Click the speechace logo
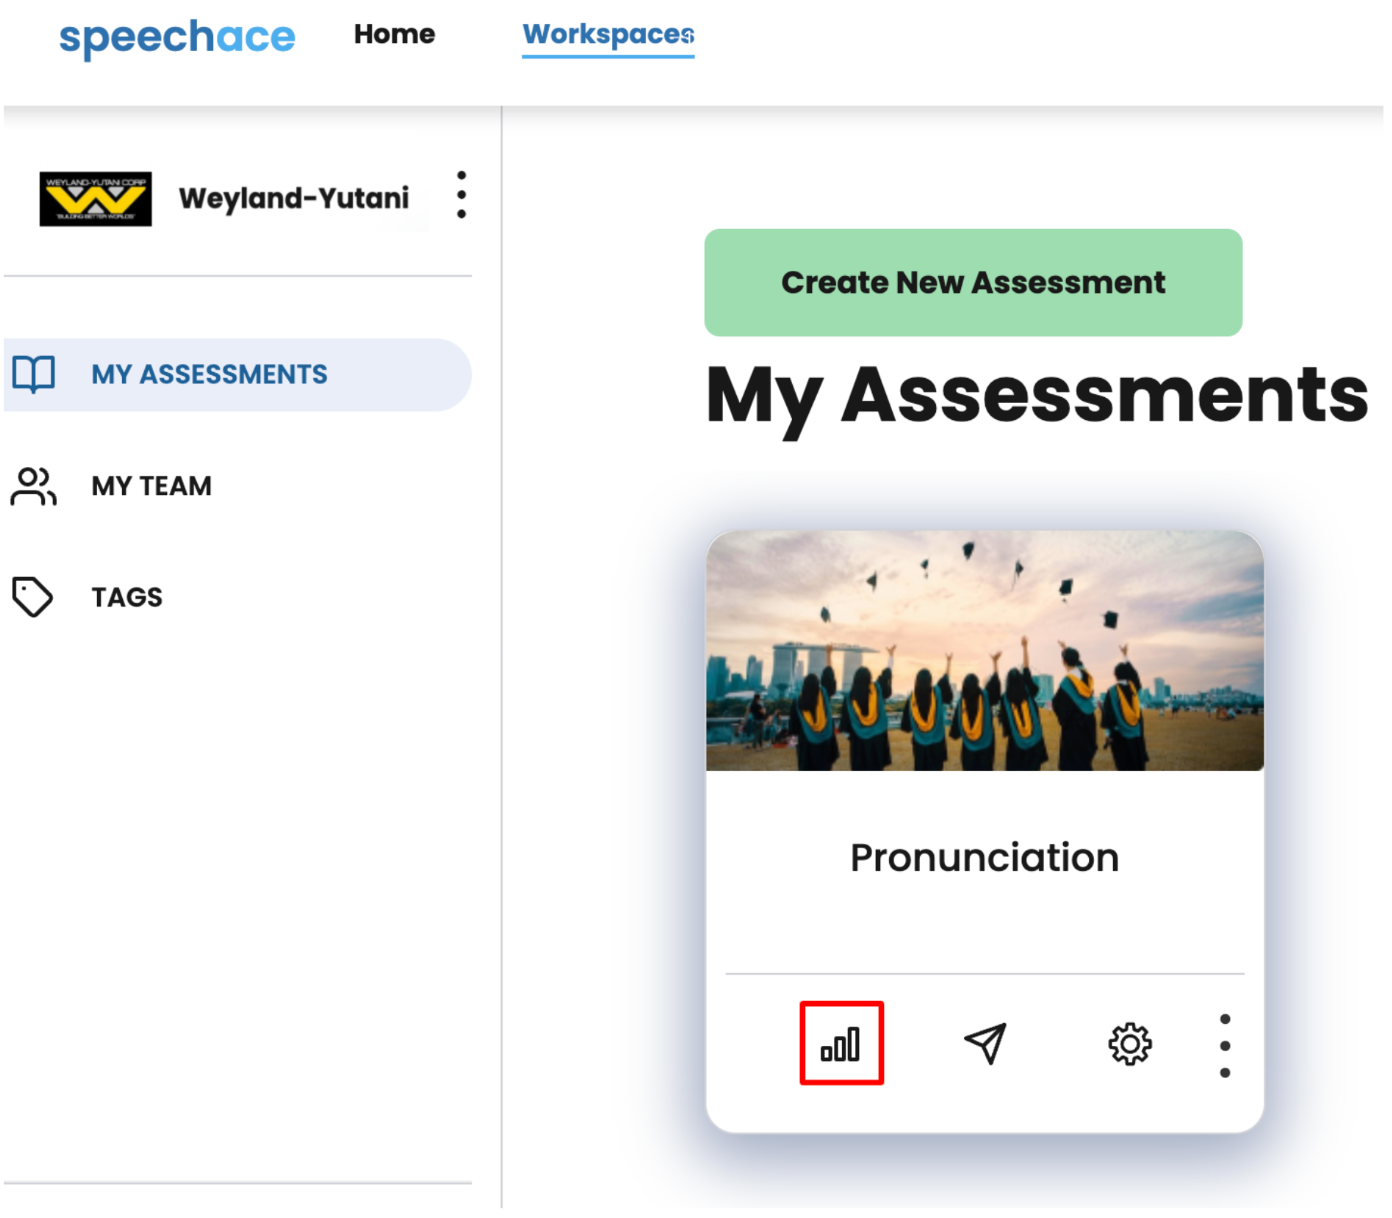The image size is (1392, 1218). click(x=177, y=38)
